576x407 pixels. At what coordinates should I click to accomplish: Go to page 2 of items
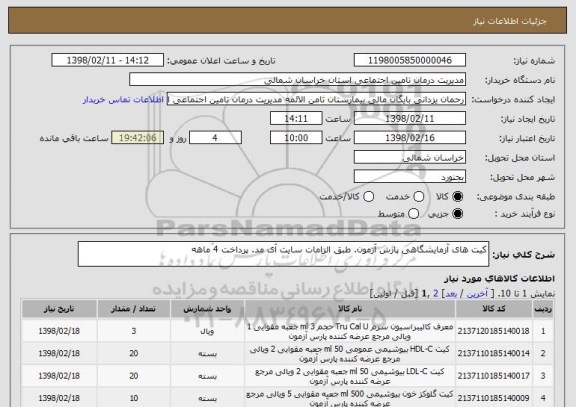coord(436,293)
